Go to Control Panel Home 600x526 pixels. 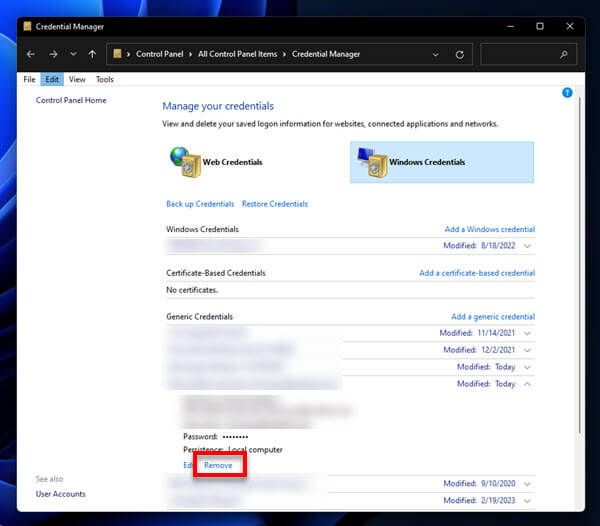click(71, 100)
